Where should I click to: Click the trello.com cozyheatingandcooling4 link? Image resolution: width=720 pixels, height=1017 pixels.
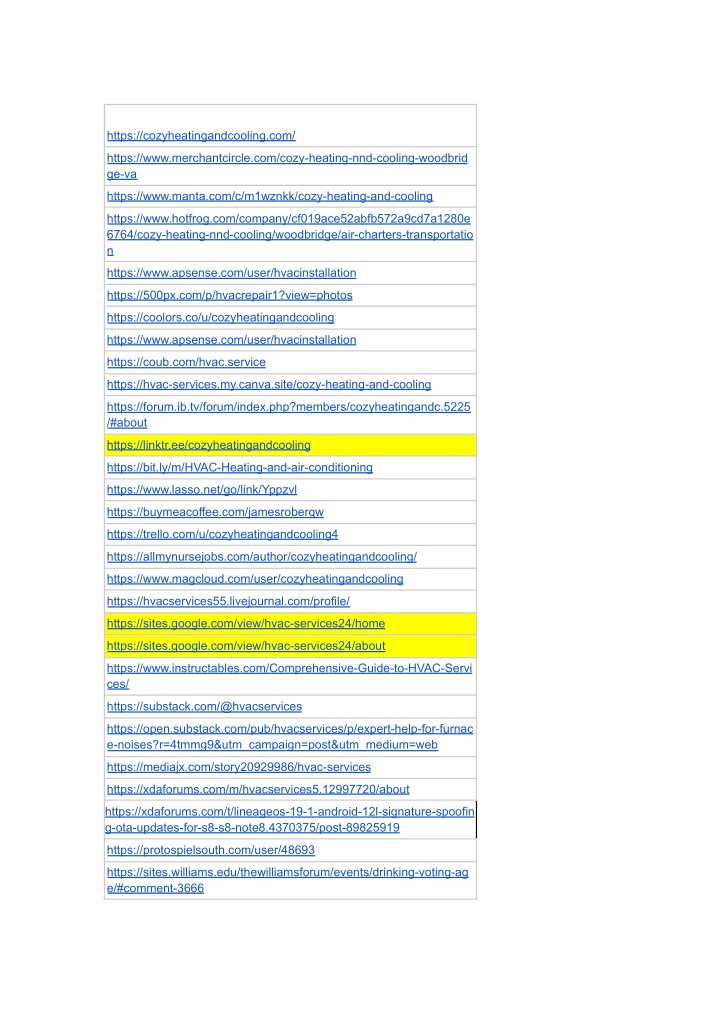point(222,534)
